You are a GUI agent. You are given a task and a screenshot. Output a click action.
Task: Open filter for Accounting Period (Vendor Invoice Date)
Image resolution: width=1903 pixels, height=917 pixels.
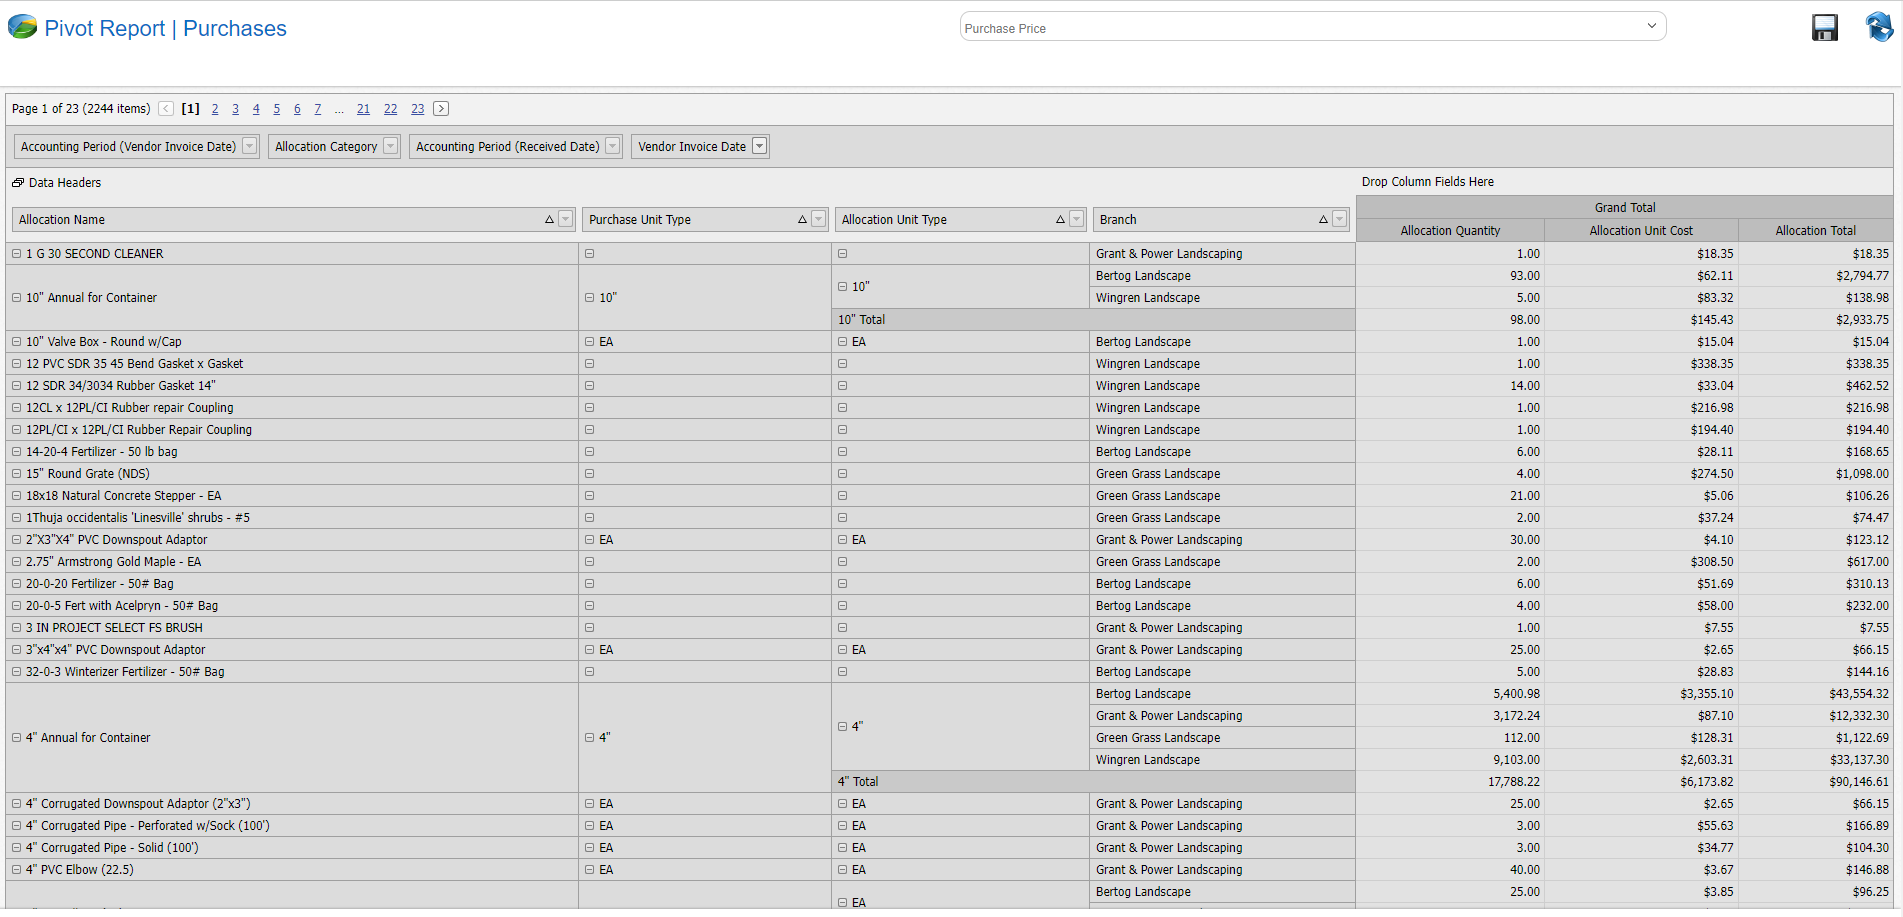point(250,146)
